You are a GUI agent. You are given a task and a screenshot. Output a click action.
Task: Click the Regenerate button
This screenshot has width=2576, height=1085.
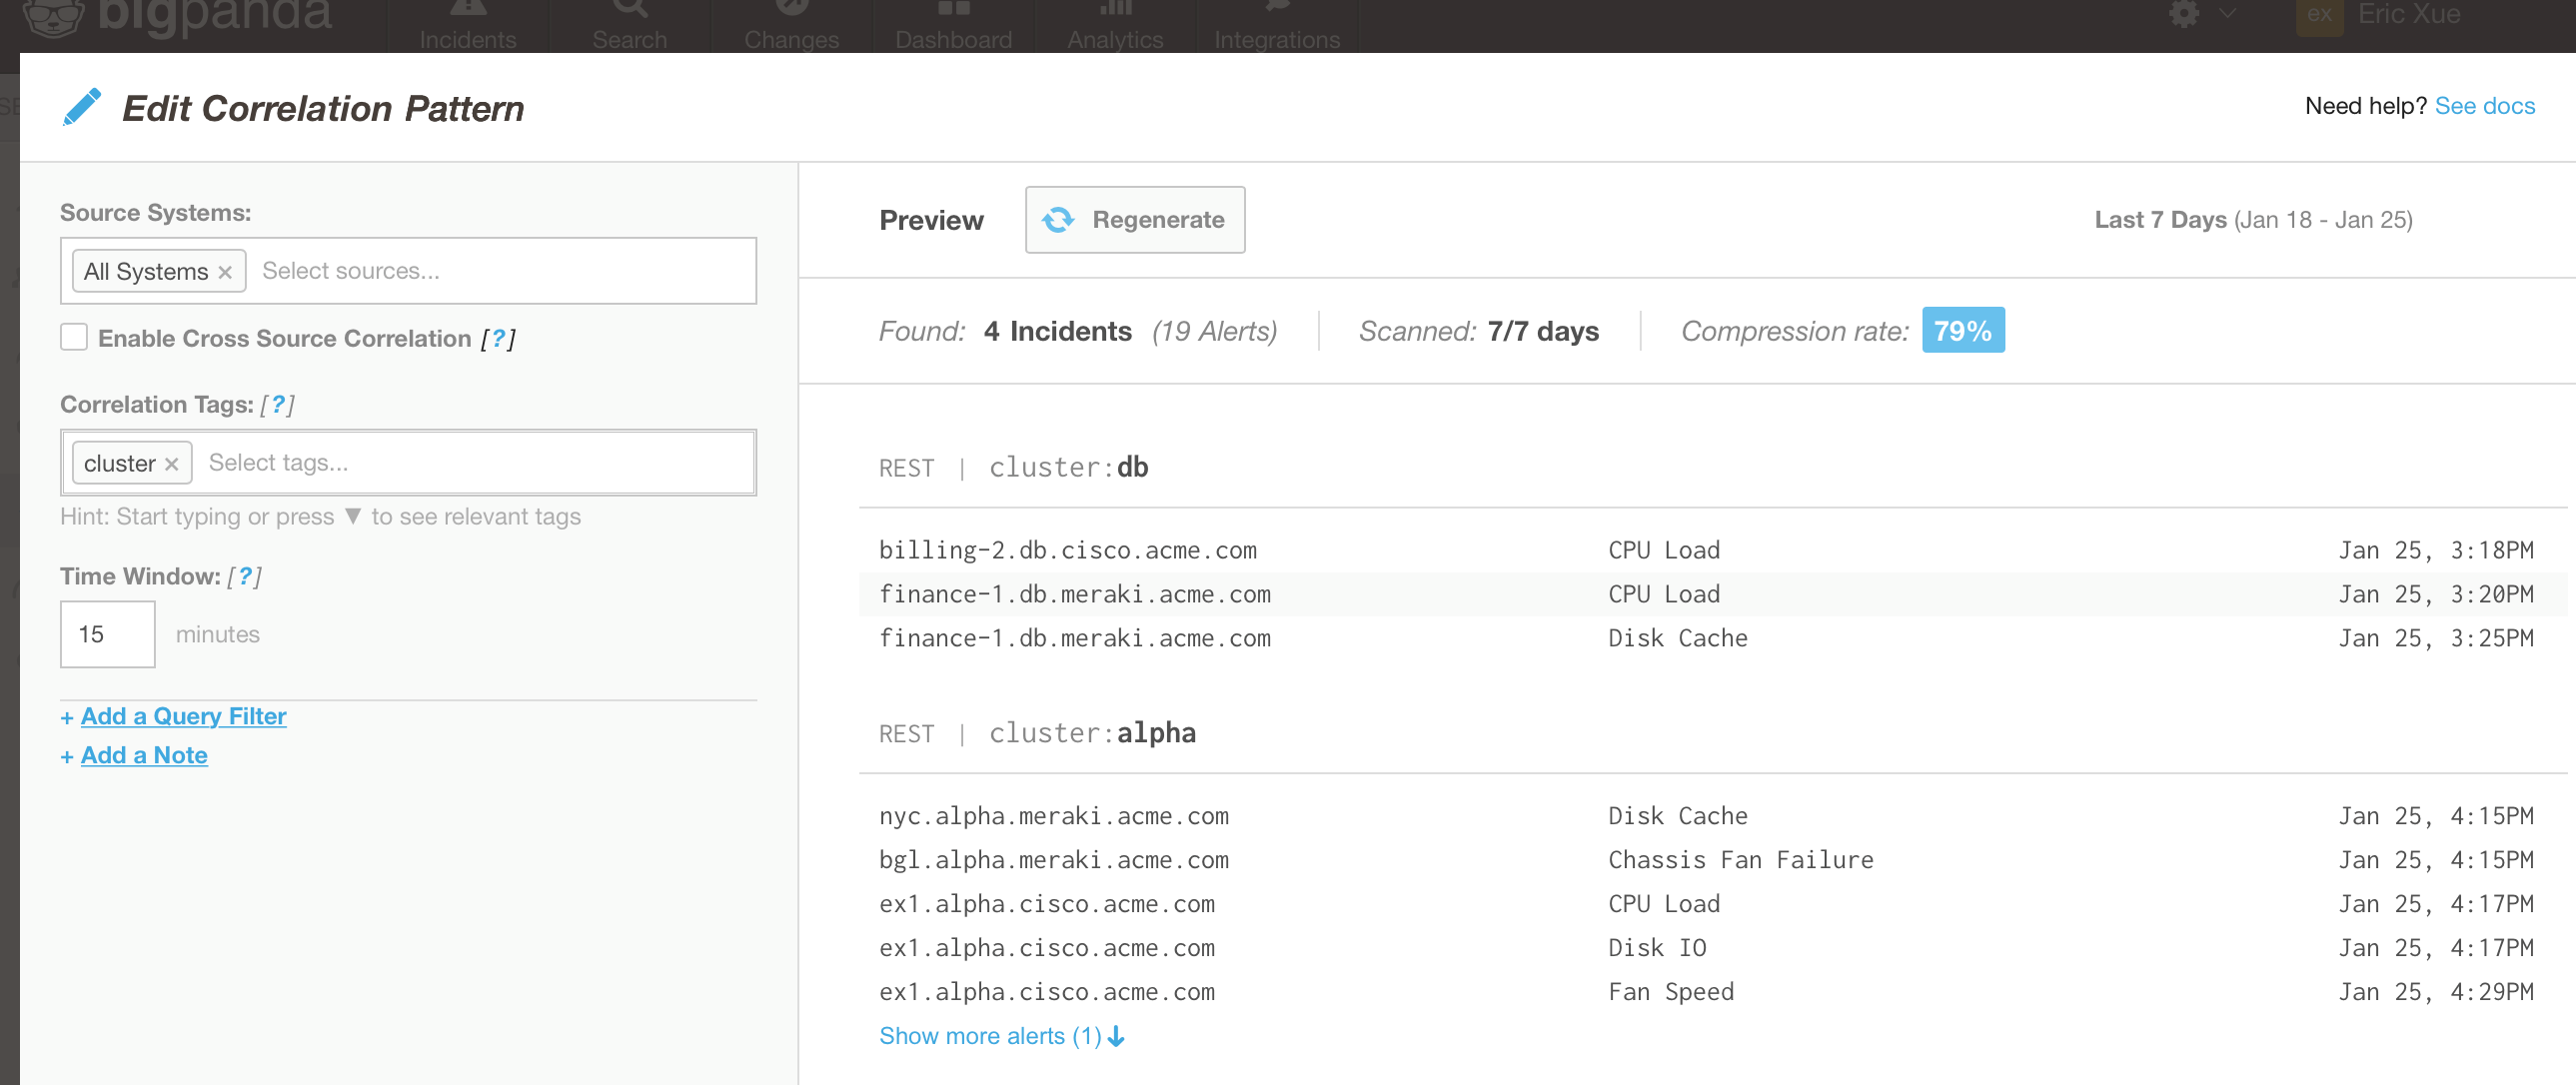tap(1137, 219)
